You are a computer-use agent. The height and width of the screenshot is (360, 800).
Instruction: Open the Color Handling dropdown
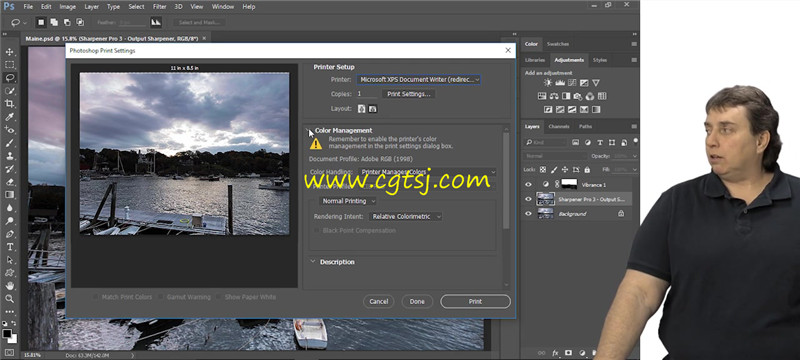[428, 172]
